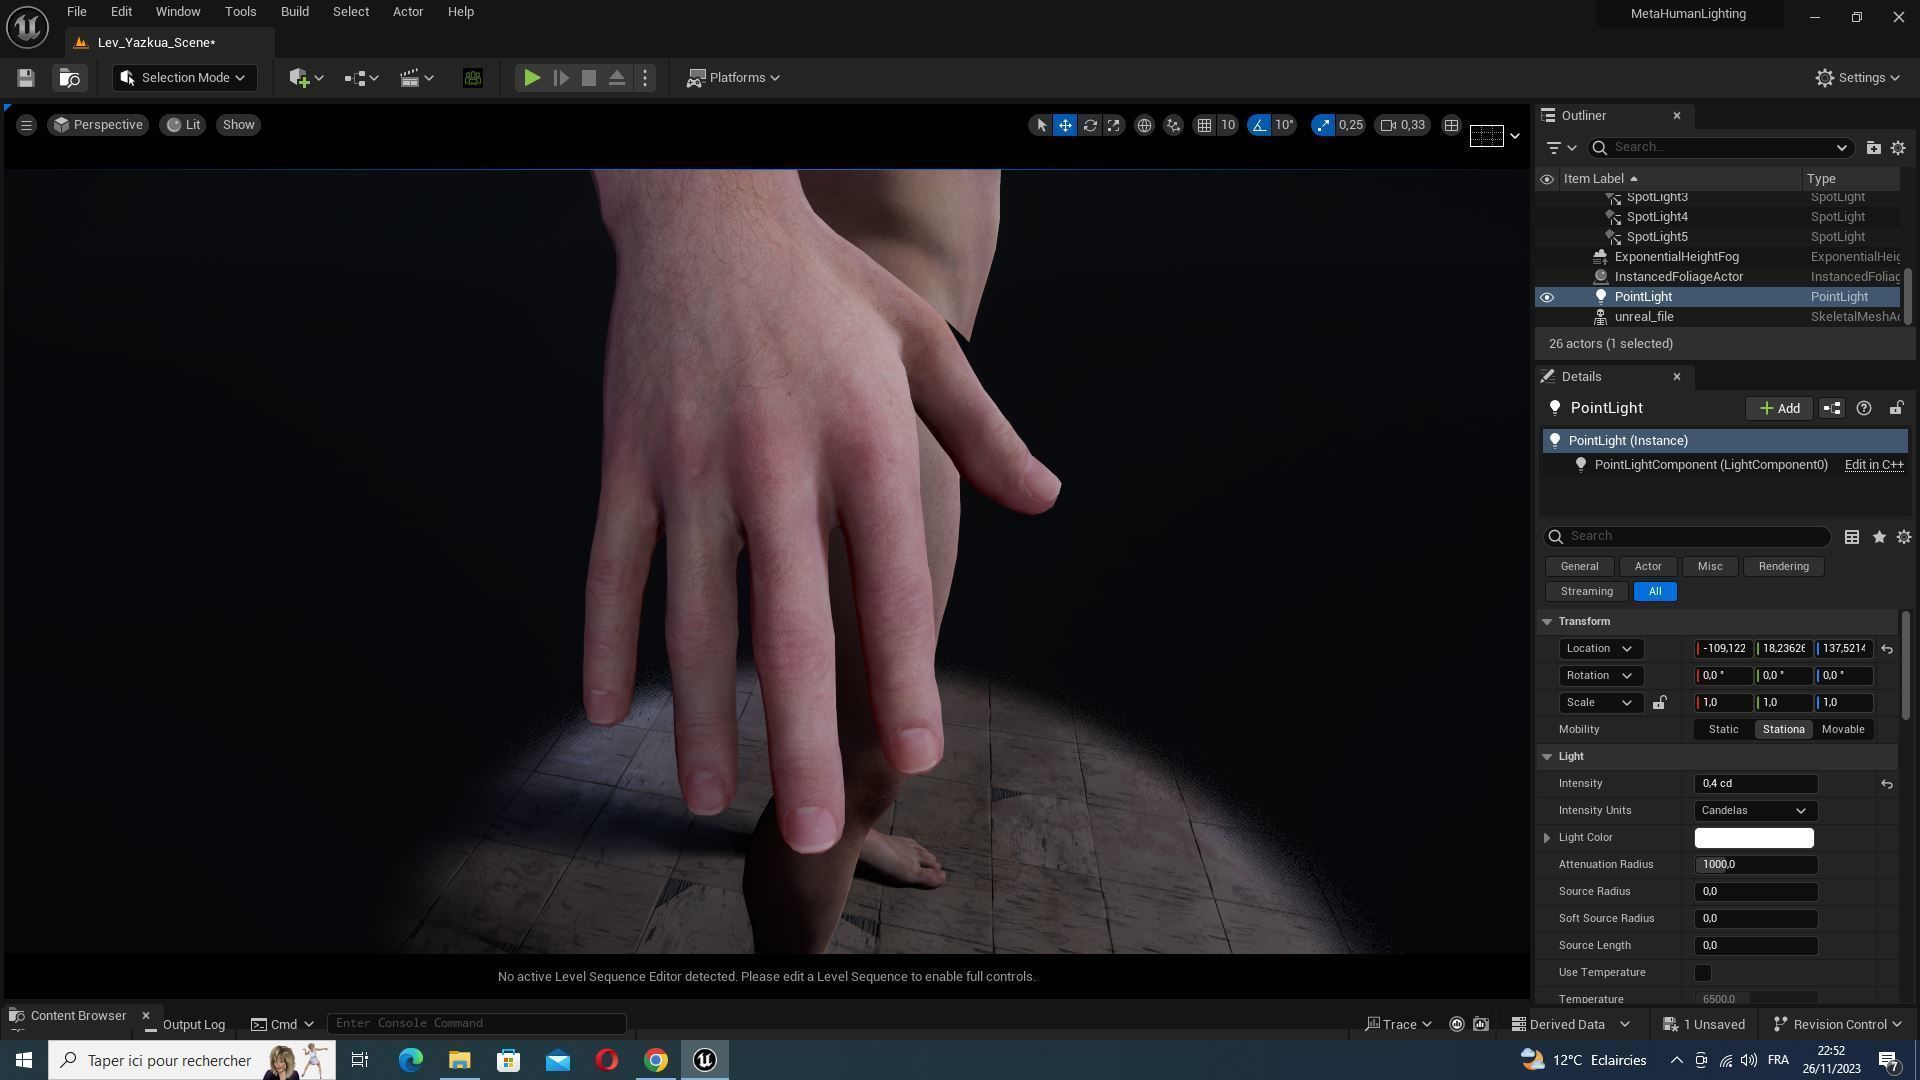Open the white Light Color swatch

[x=1753, y=838]
